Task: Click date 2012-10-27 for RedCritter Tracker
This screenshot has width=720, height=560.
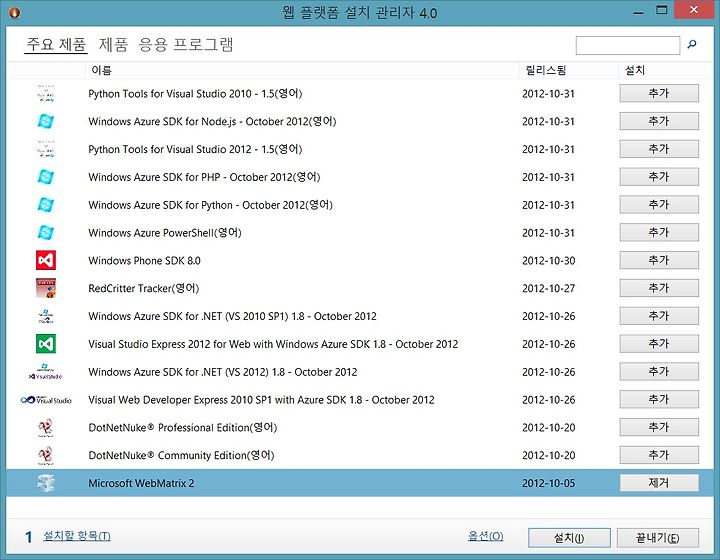Action: pos(548,289)
